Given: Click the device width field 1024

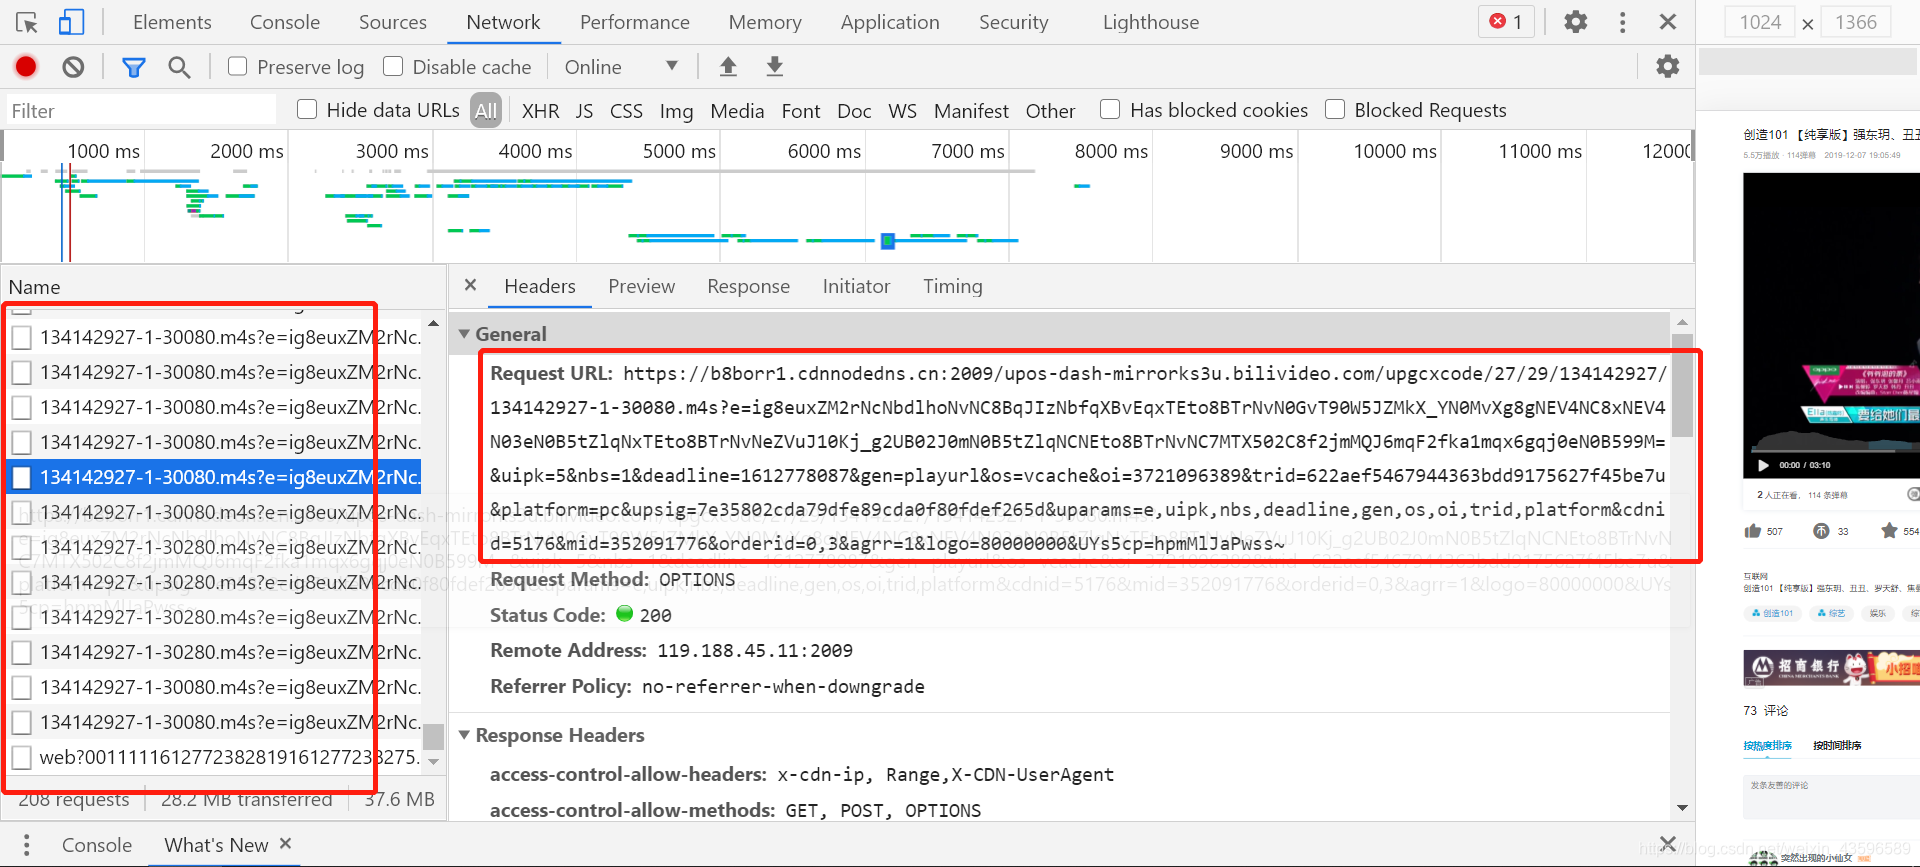Looking at the screenshot, I should click(x=1760, y=22).
